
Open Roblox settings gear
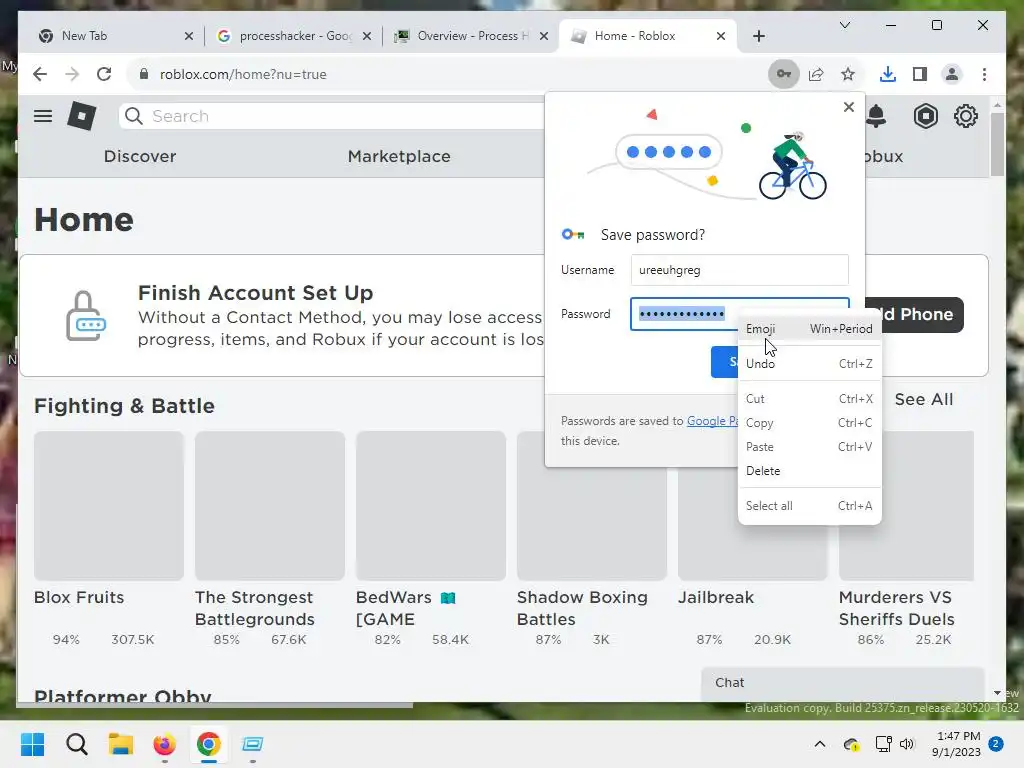[965, 116]
